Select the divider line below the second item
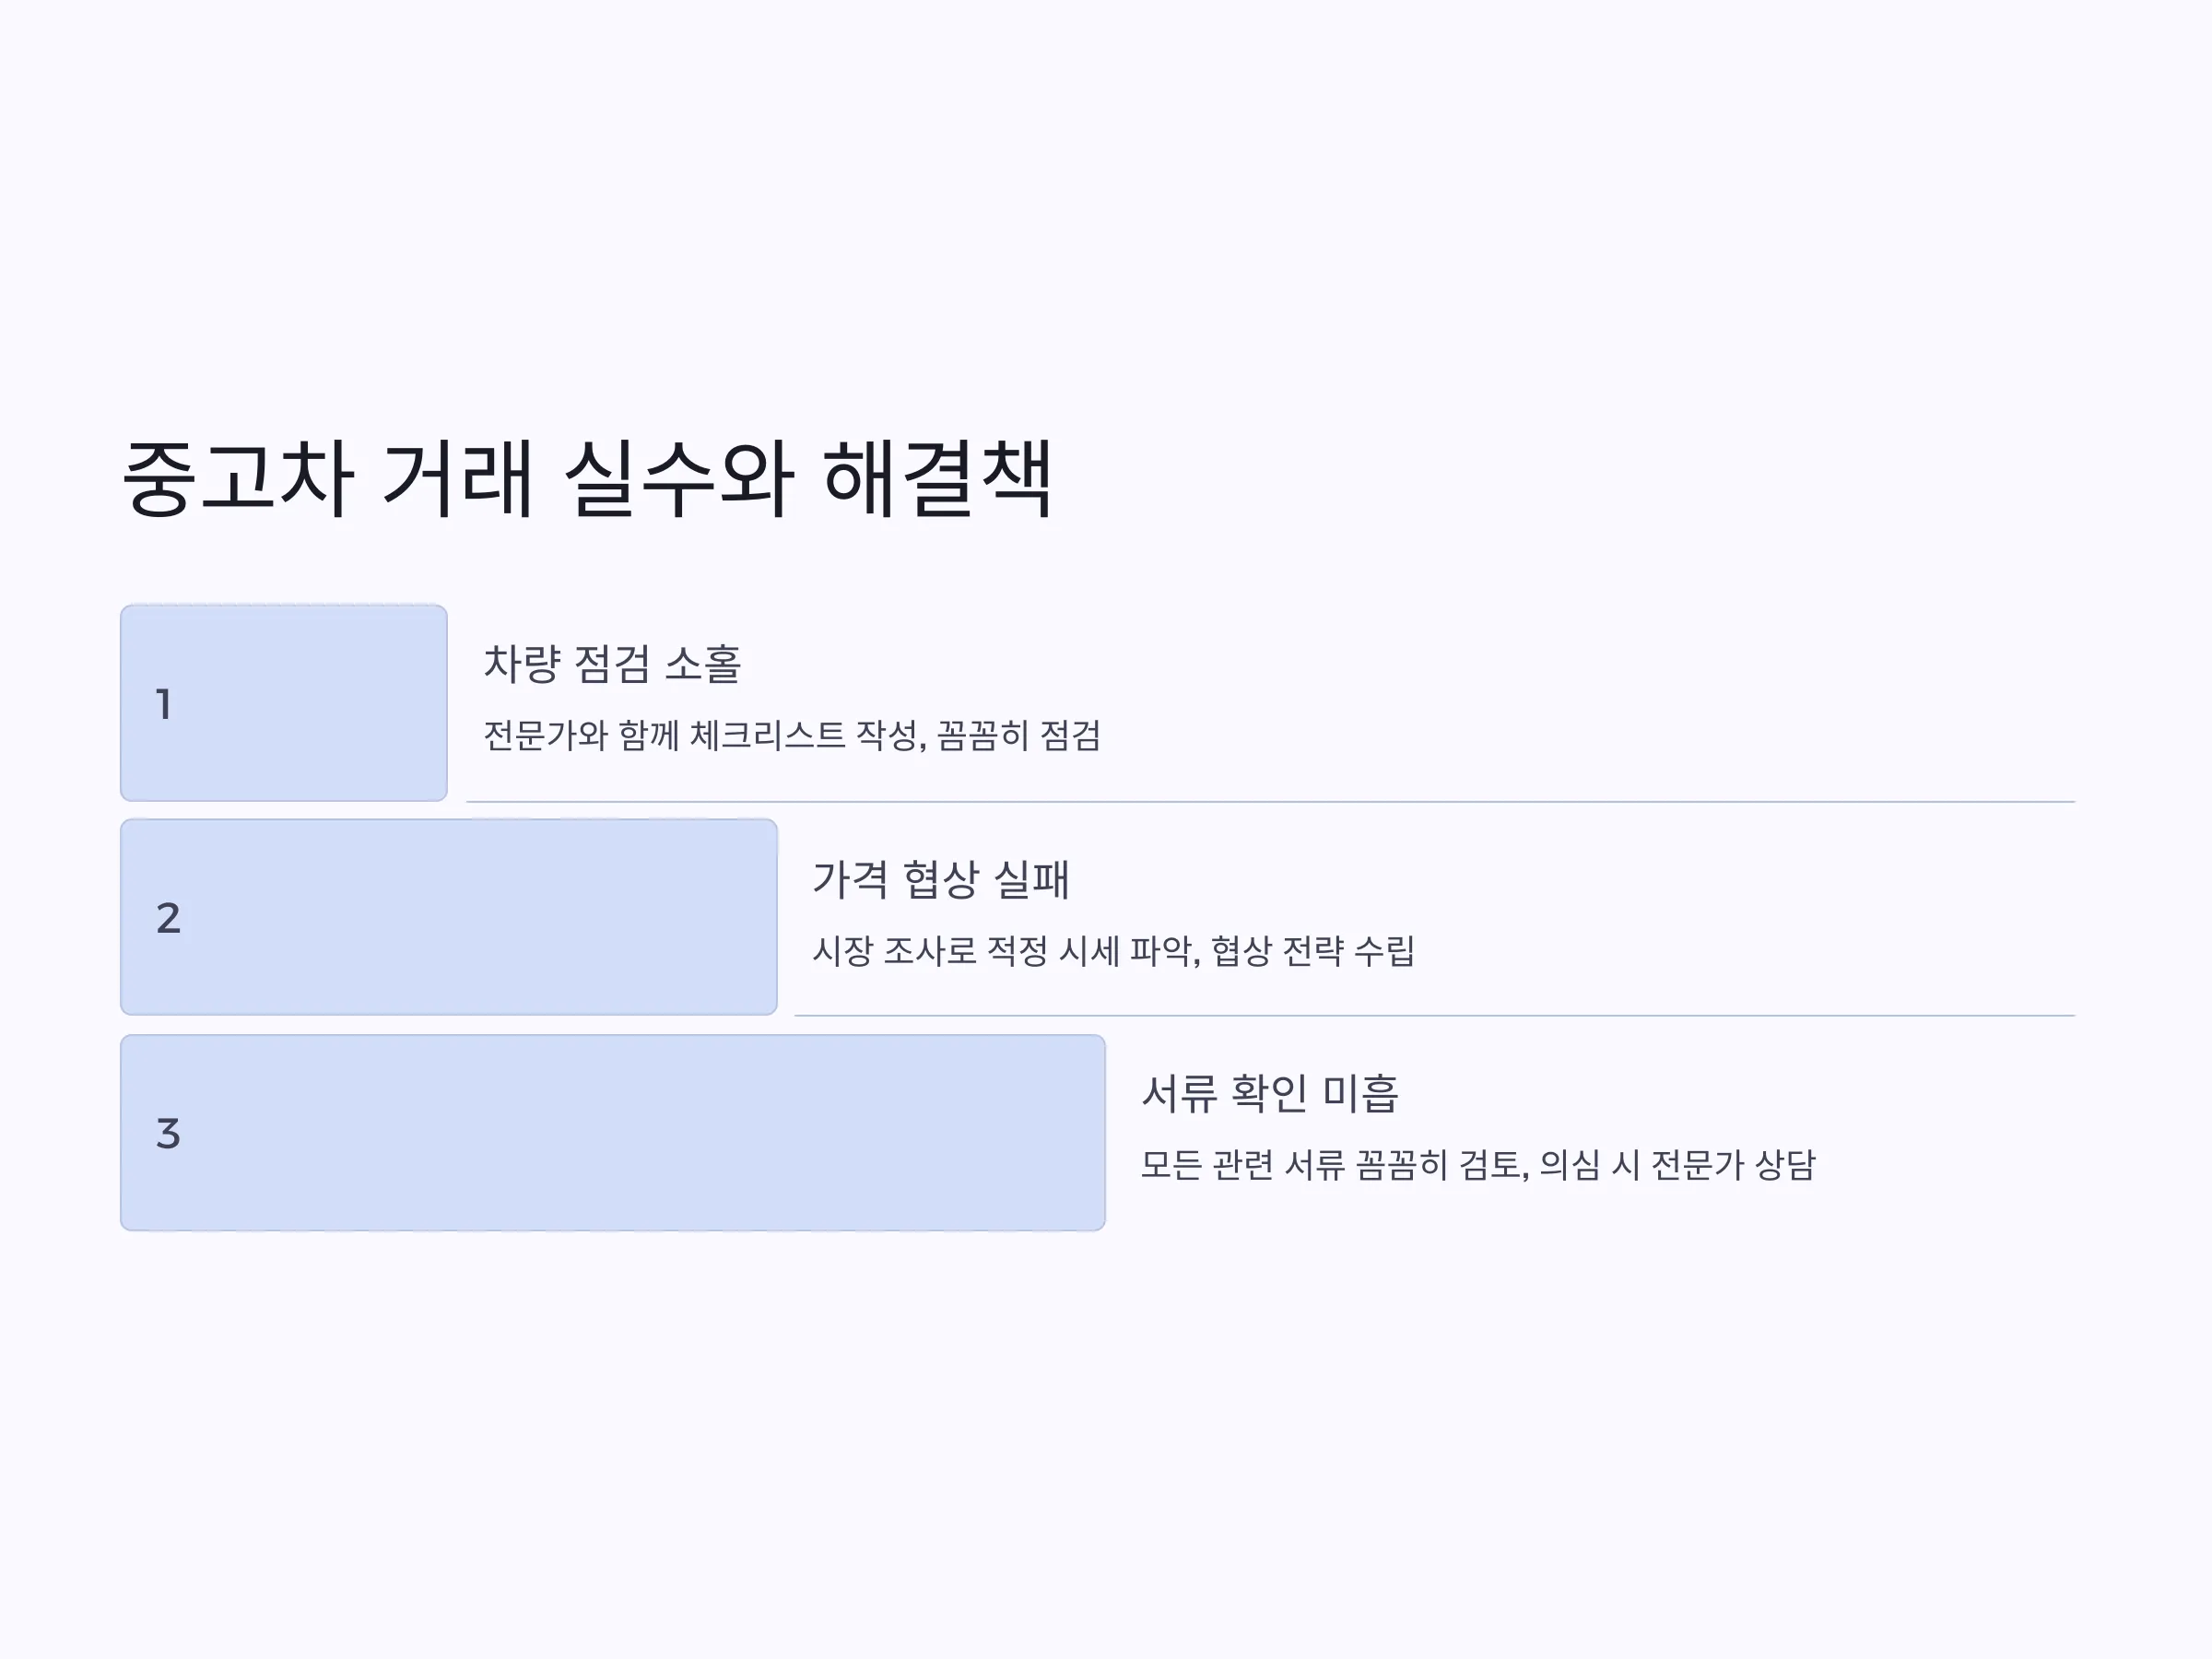2212x1659 pixels. [x=1434, y=1016]
